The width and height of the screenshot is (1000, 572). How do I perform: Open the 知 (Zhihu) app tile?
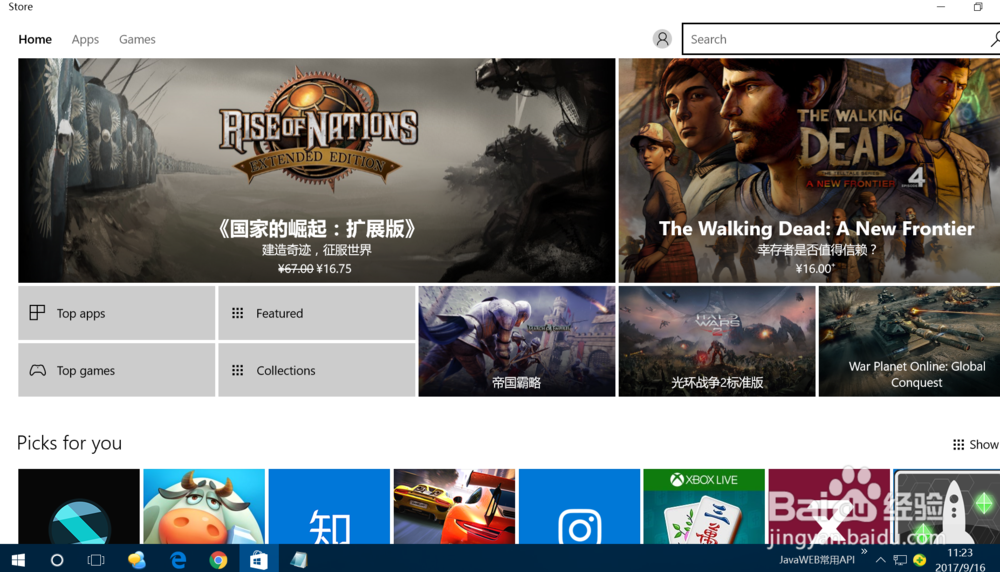coord(329,506)
